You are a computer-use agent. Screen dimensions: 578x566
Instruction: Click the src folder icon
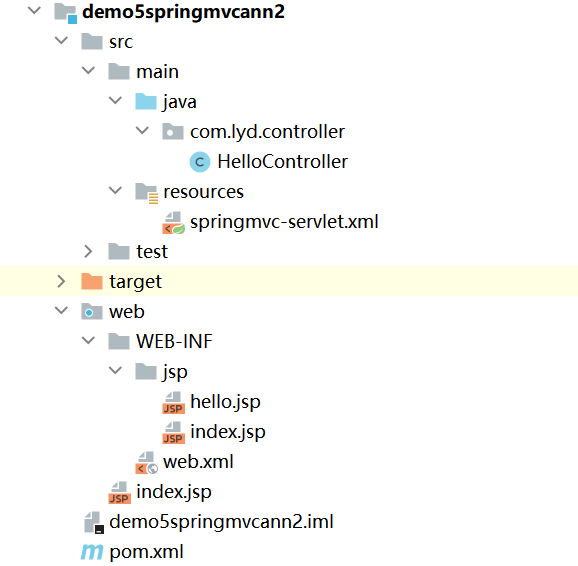92,41
